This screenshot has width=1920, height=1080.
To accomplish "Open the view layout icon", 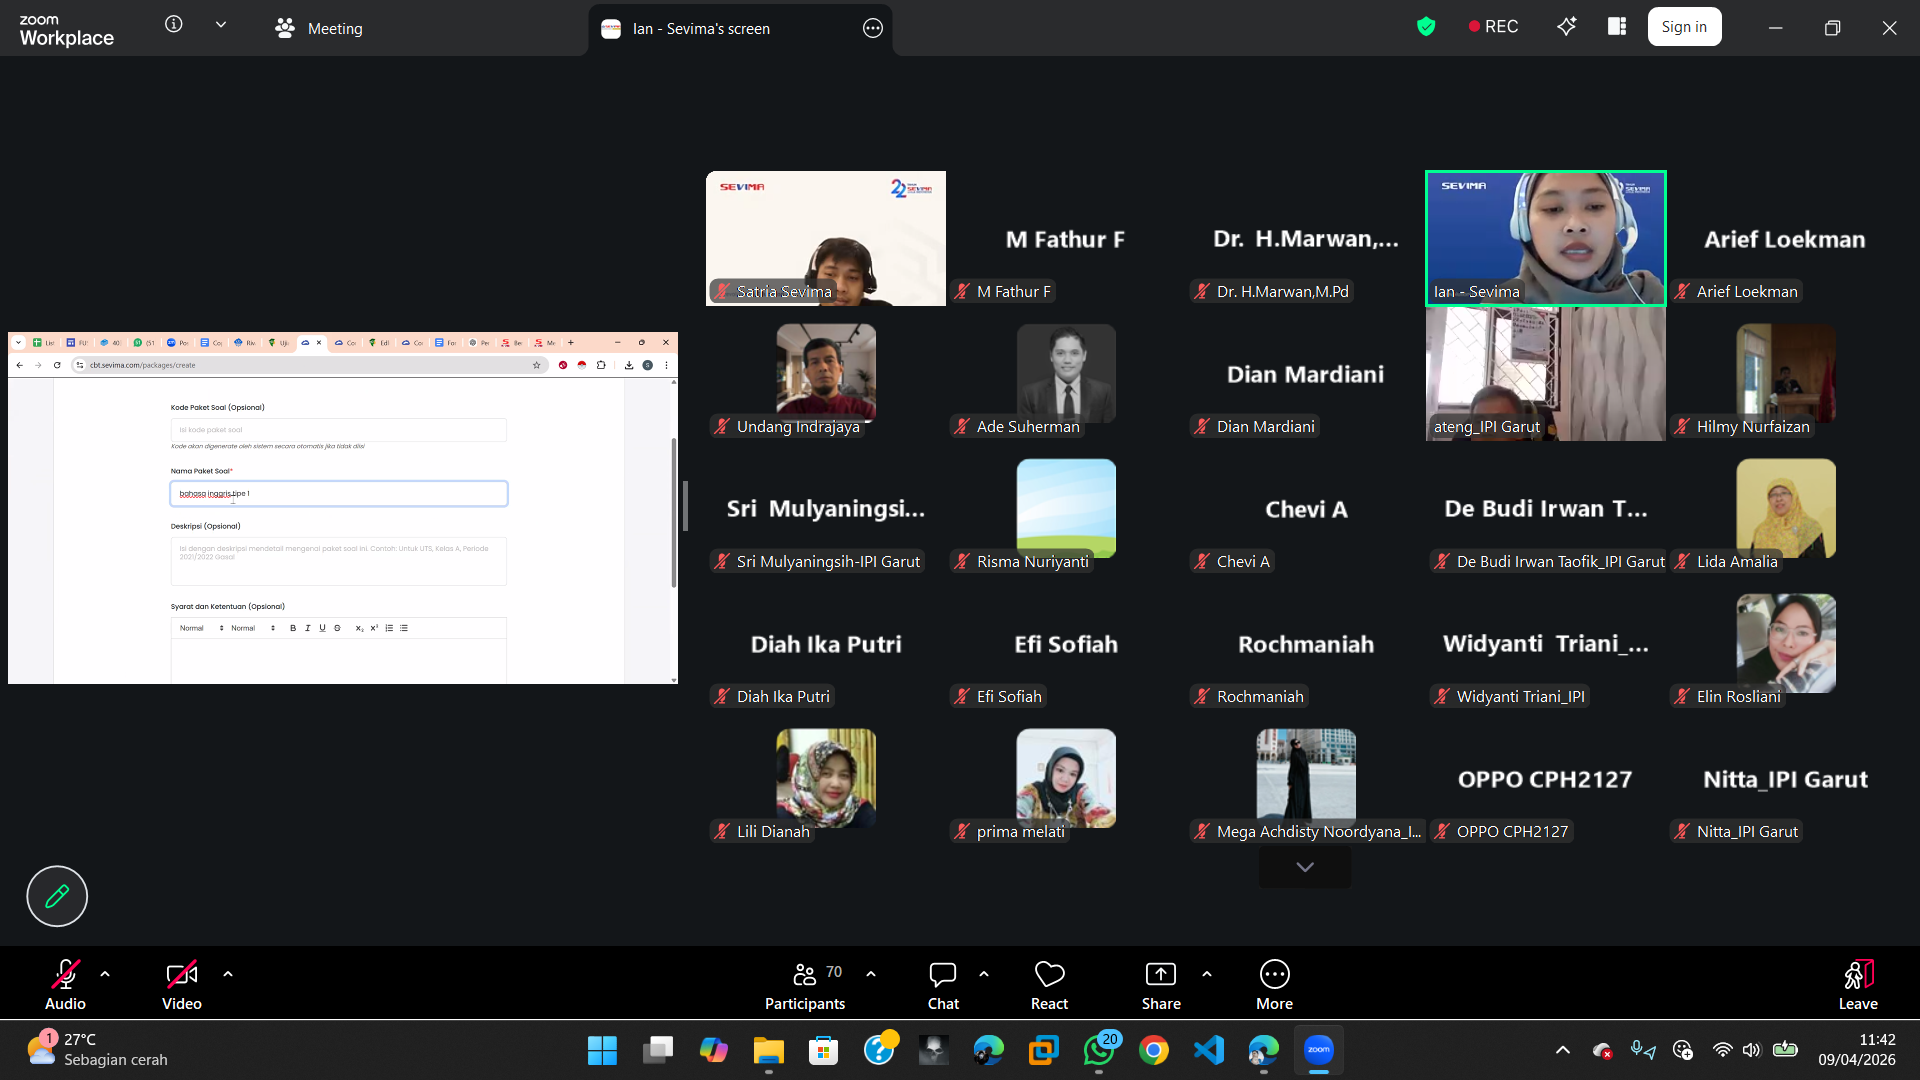I will tap(1617, 27).
